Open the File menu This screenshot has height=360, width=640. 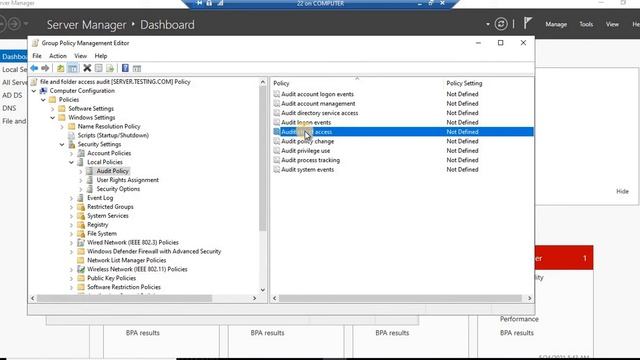[37, 56]
